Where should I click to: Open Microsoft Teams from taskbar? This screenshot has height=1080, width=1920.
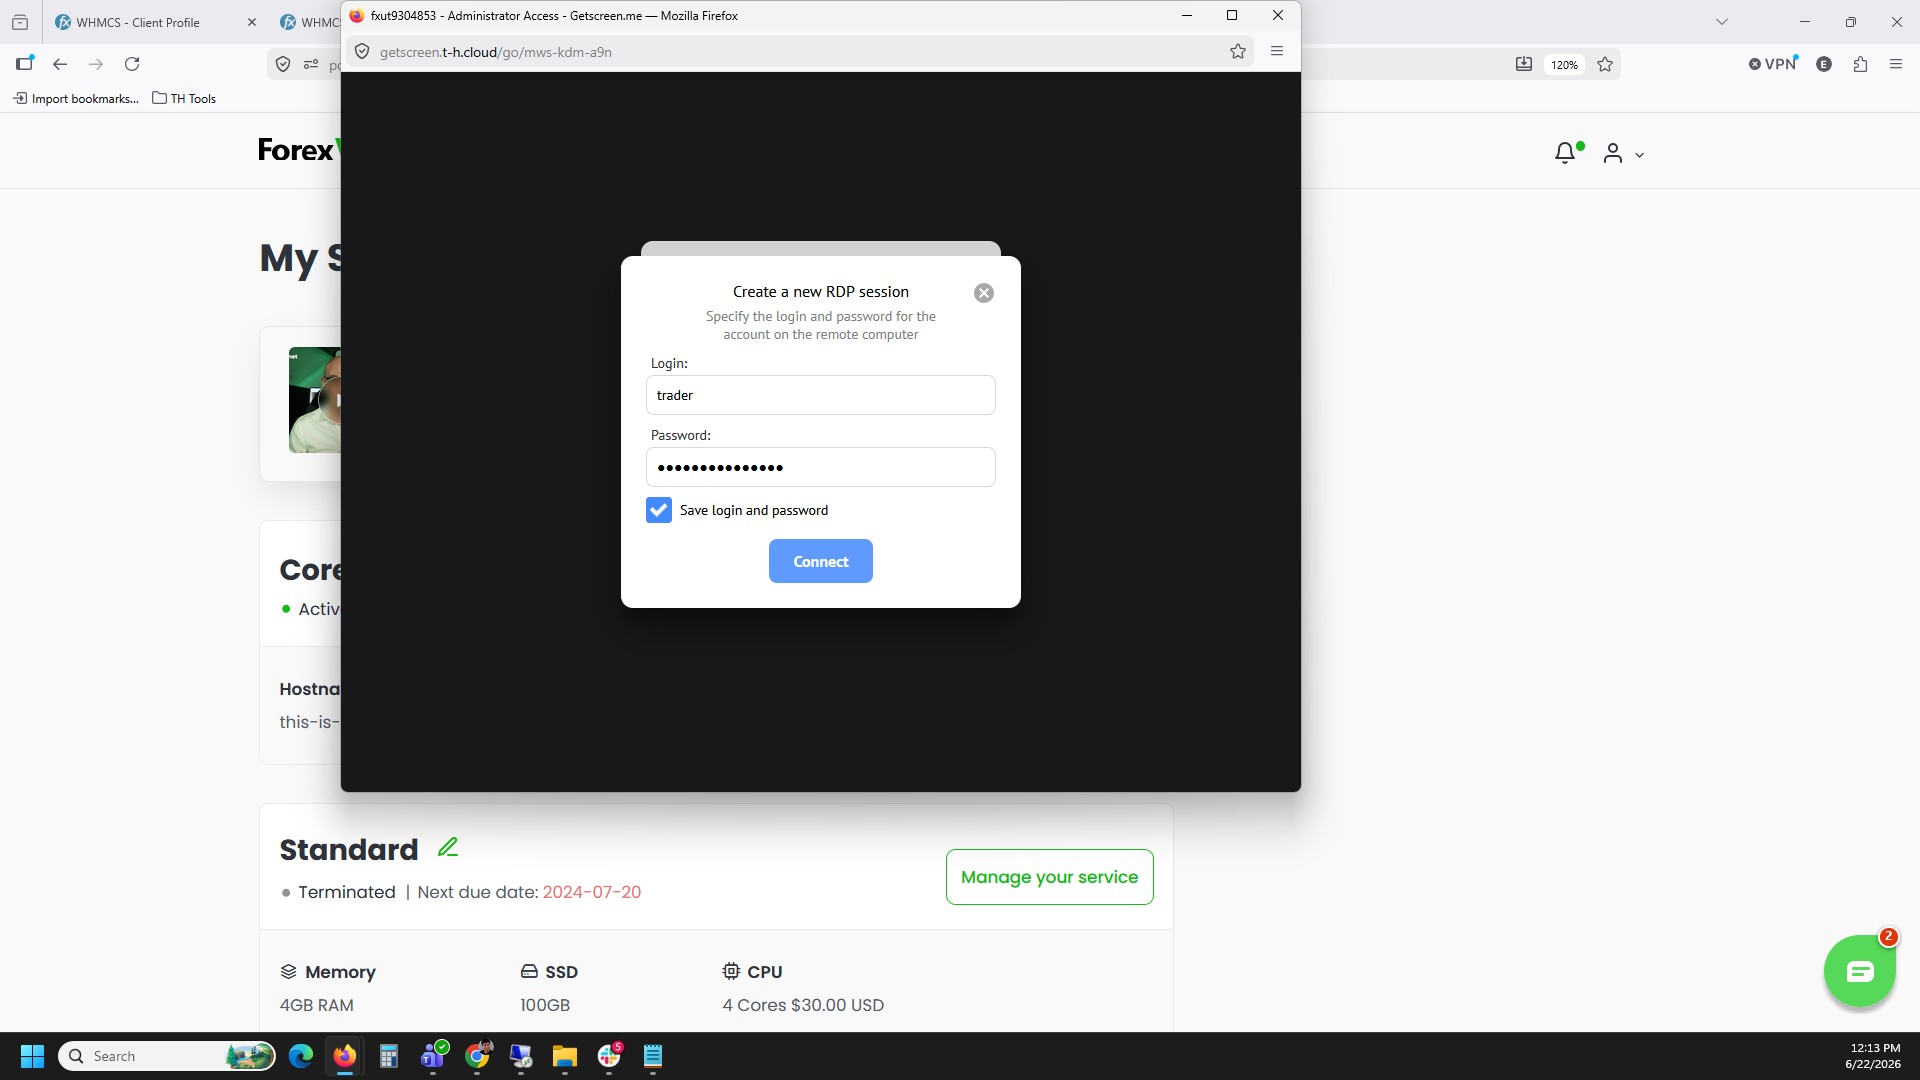433,1056
